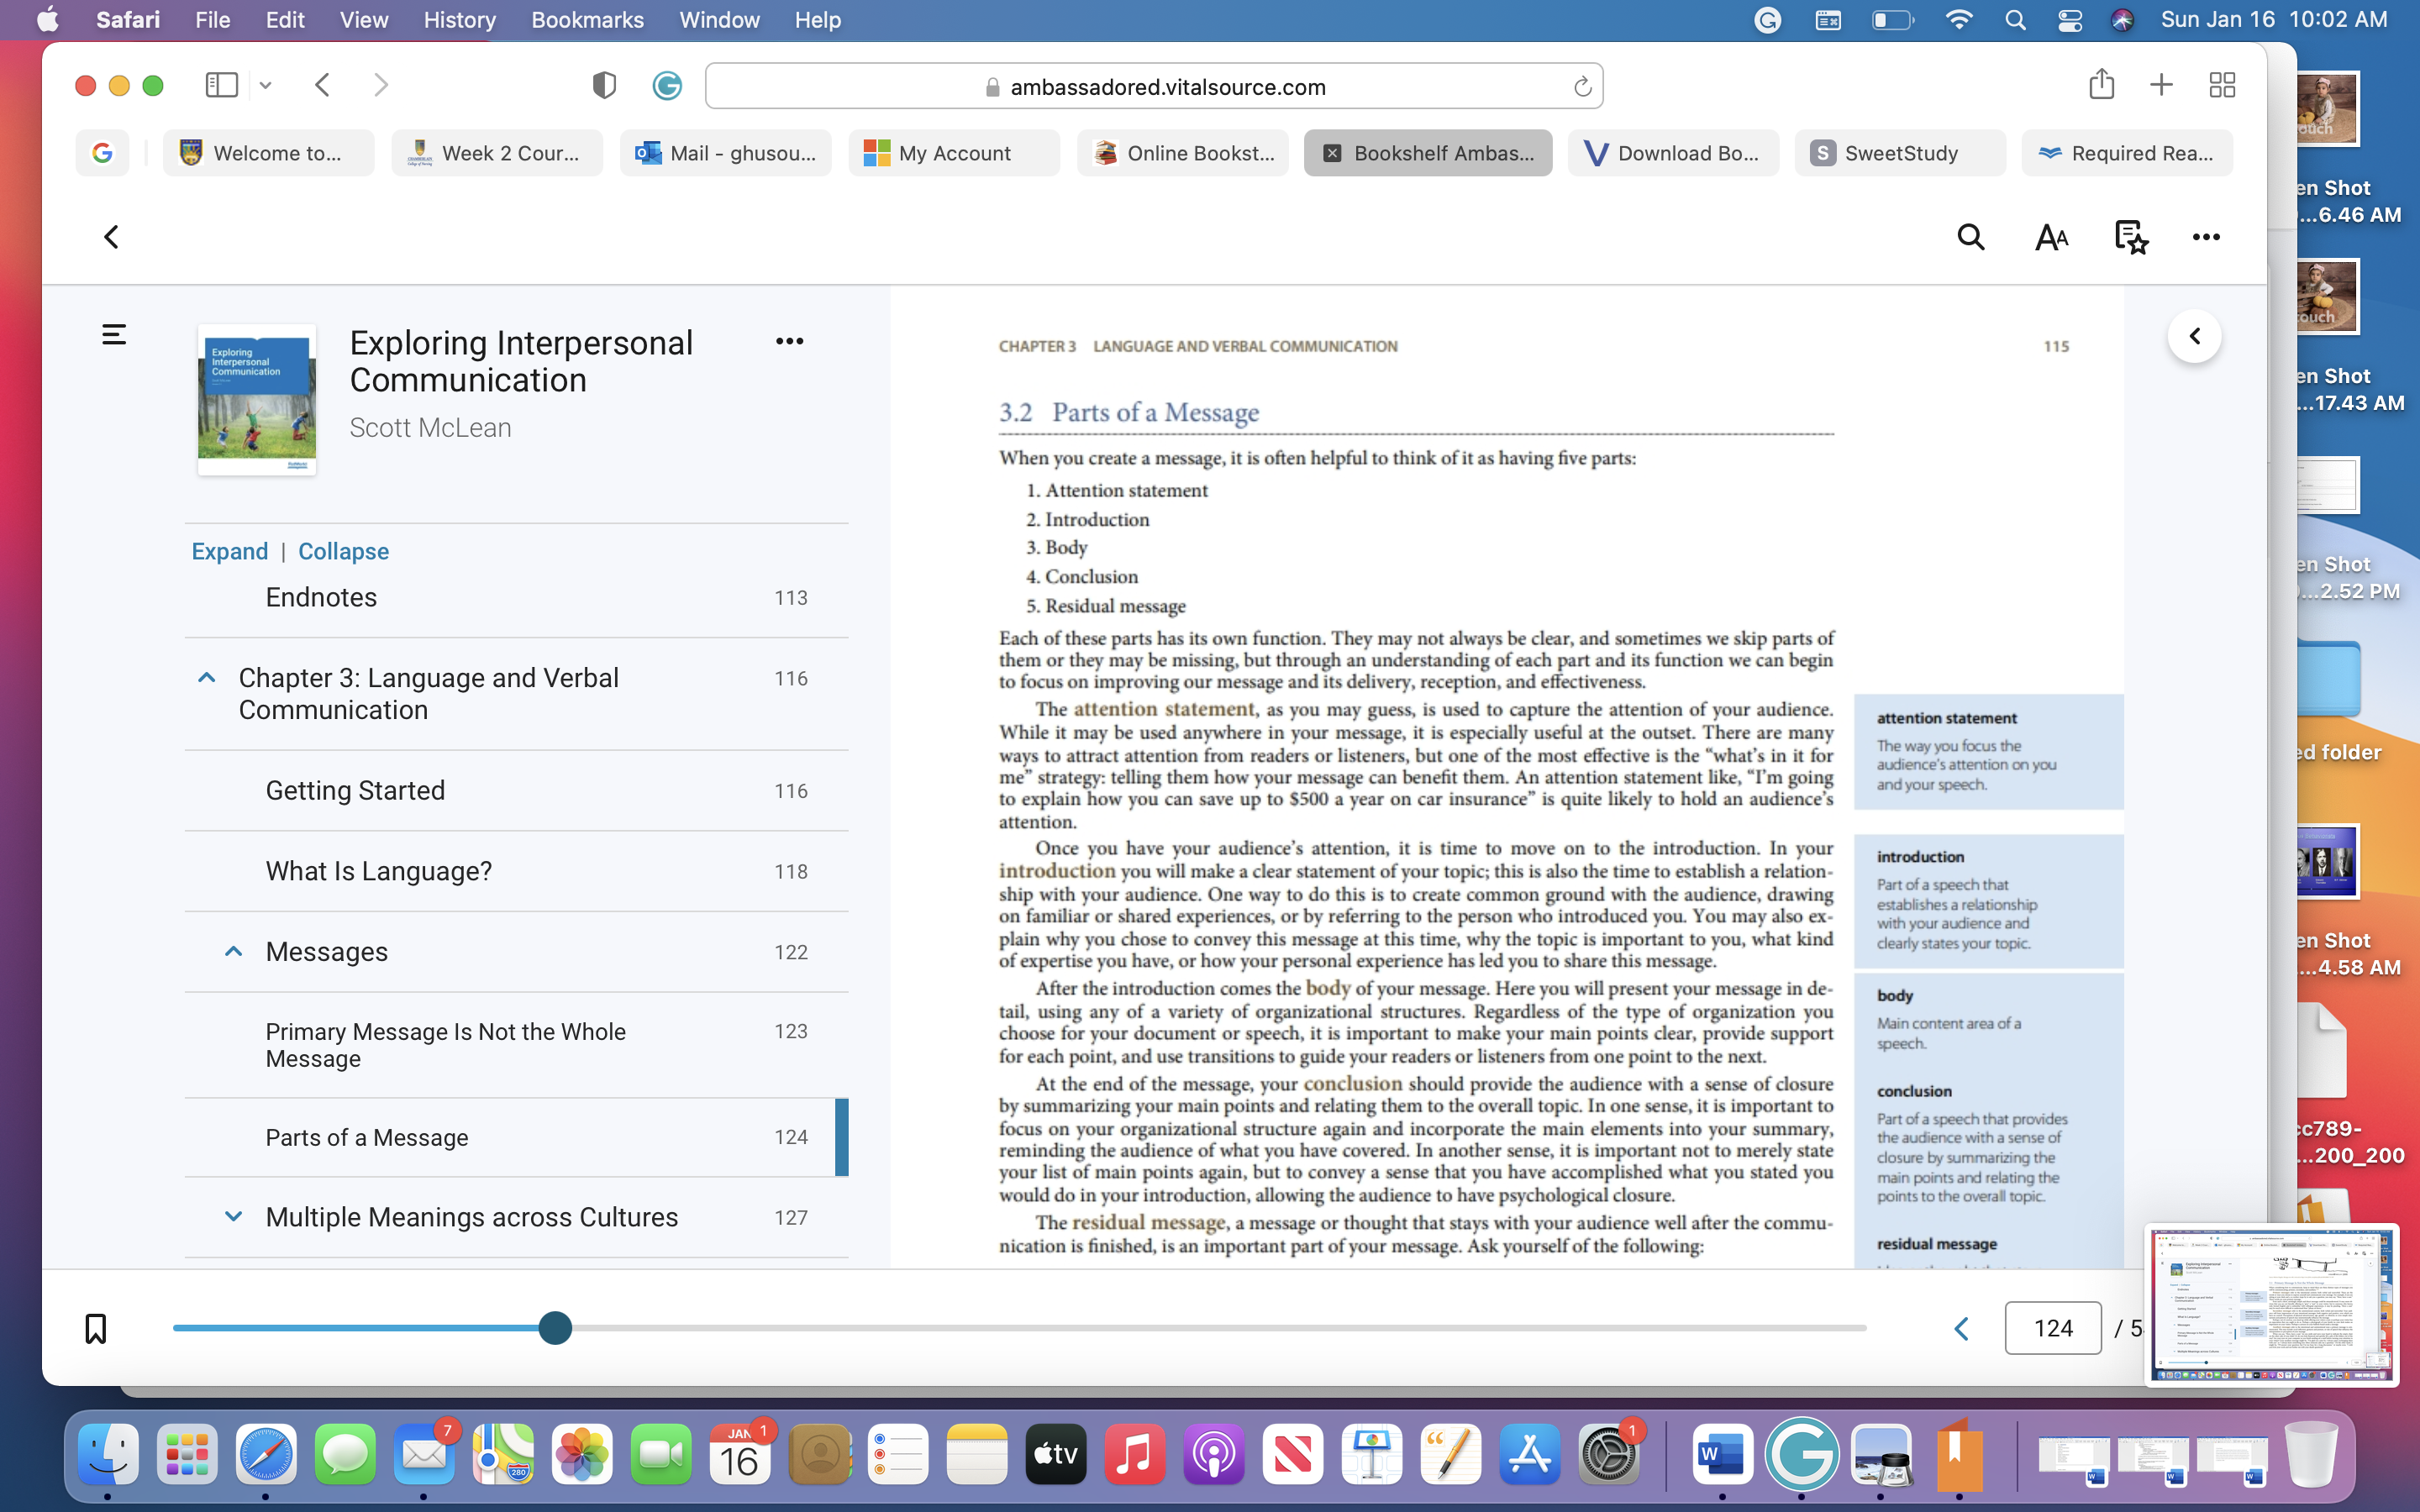Collapse the Messages section
2420x1512 pixels.
coord(233,951)
